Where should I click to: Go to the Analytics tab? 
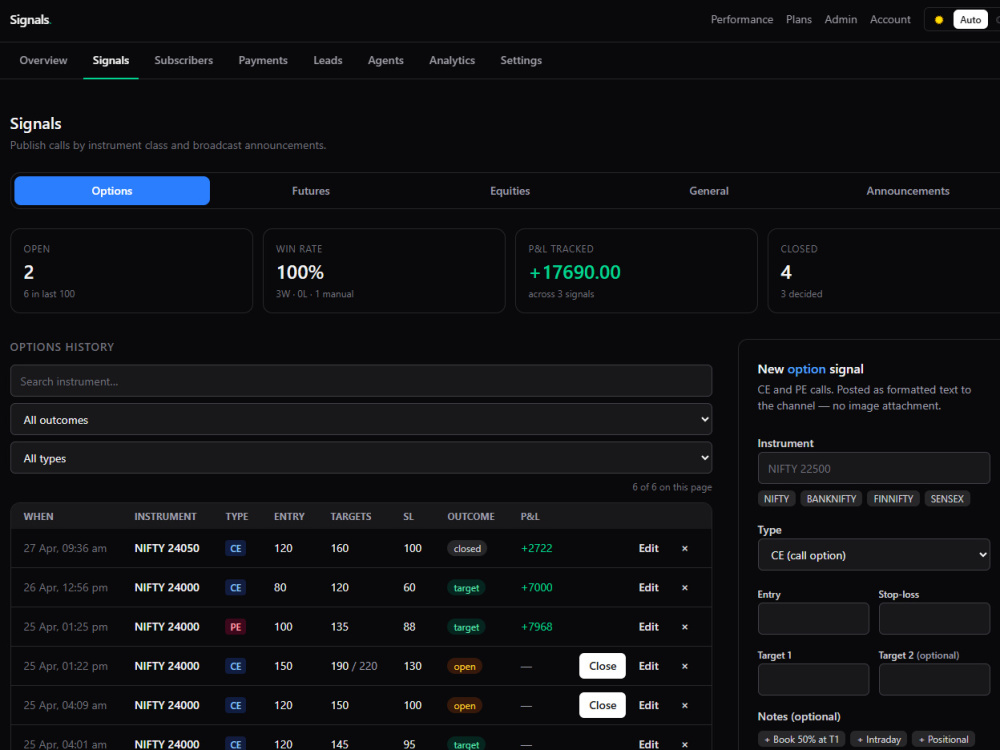452,60
